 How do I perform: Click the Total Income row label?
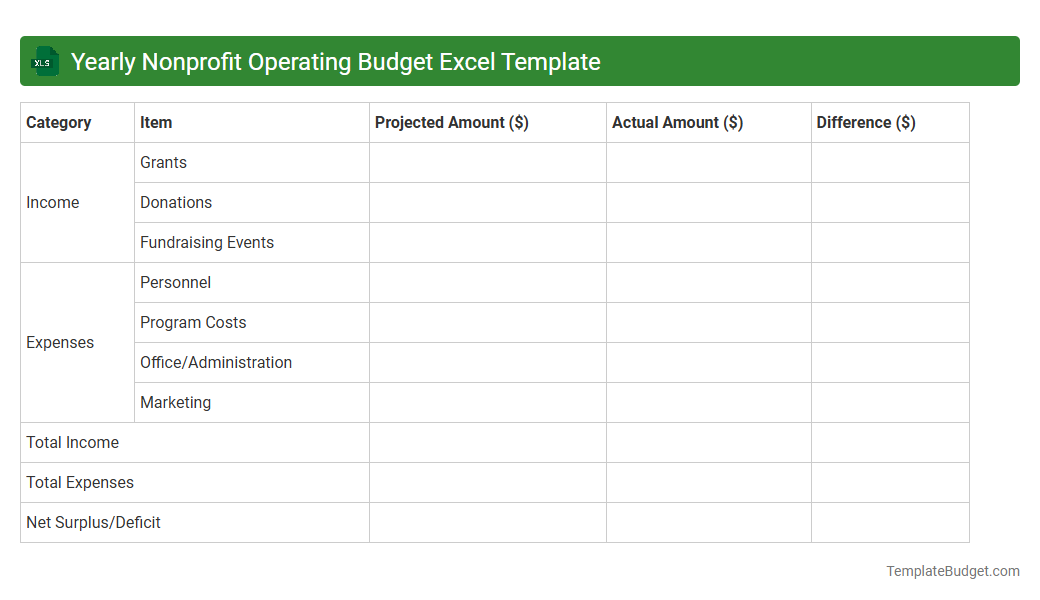[x=72, y=442]
